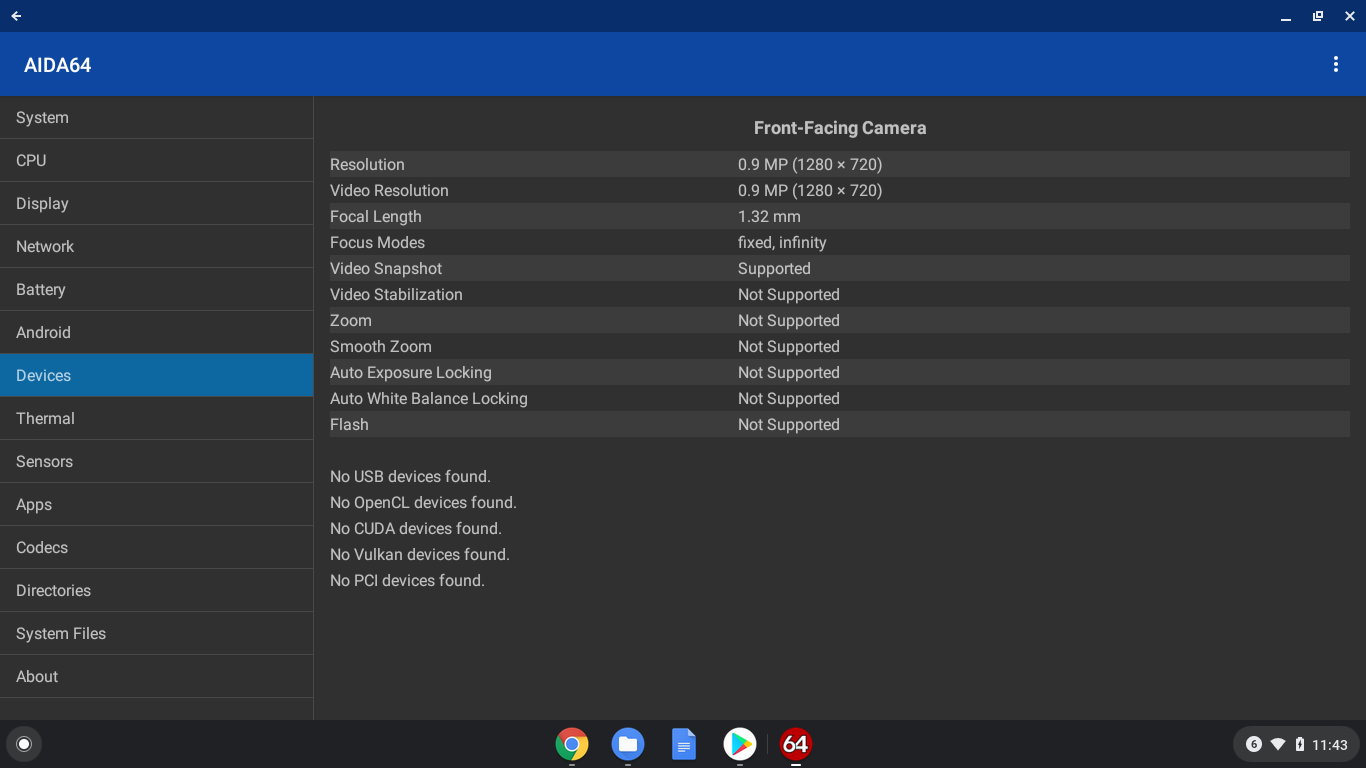Click the Wi-Fi status icon

pos(1278,744)
